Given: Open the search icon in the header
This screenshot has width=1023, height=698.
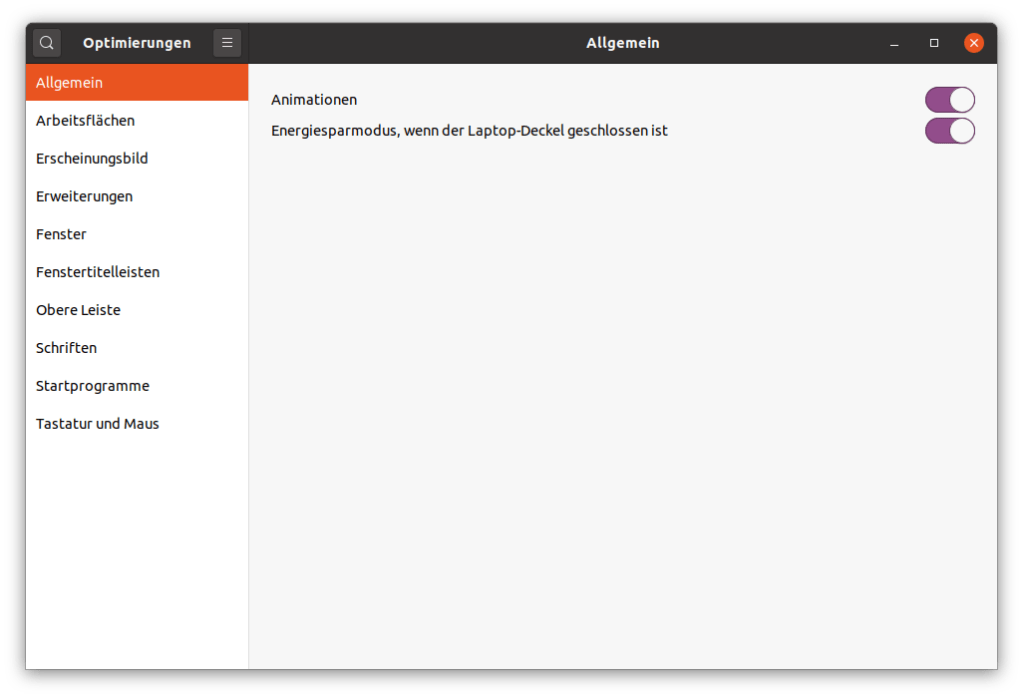Looking at the screenshot, I should (47, 43).
